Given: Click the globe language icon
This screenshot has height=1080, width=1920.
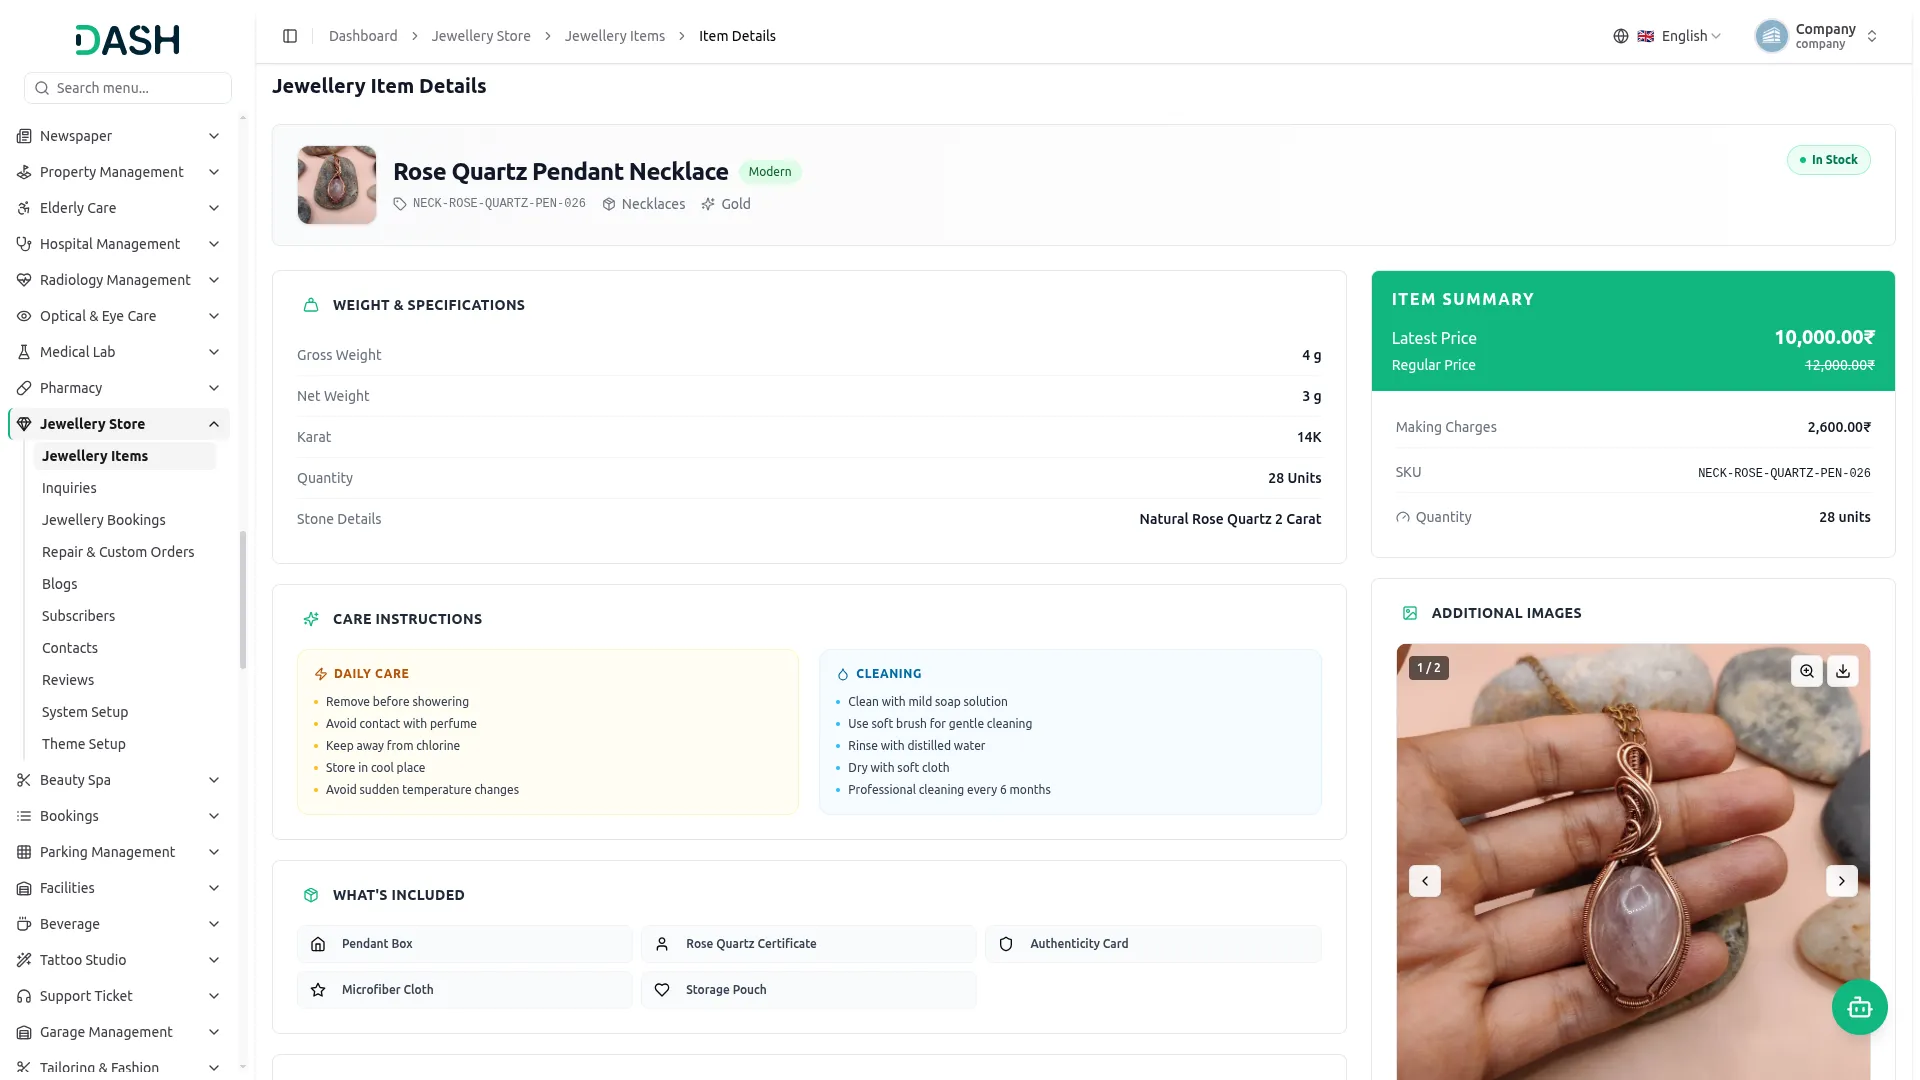Looking at the screenshot, I should pyautogui.click(x=1621, y=36).
